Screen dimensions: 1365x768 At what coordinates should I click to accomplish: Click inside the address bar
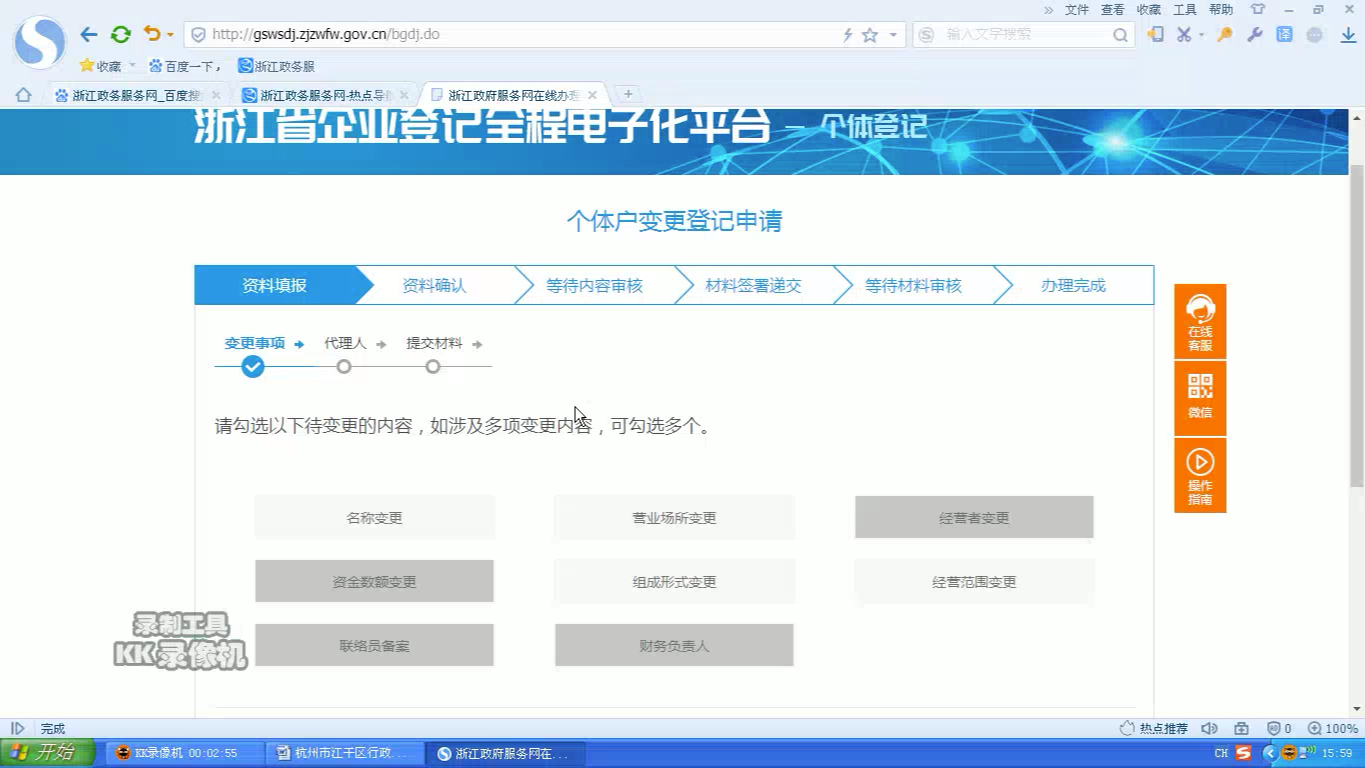500,33
